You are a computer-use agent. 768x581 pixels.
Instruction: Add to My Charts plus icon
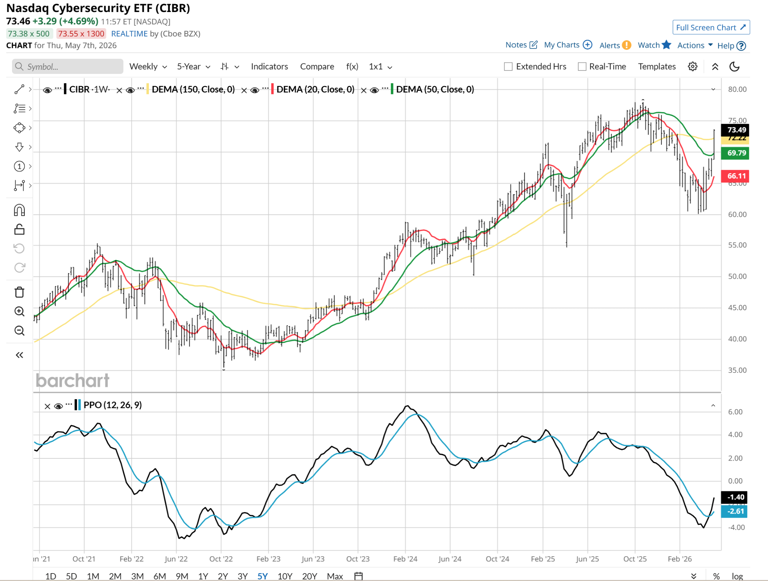coord(587,45)
